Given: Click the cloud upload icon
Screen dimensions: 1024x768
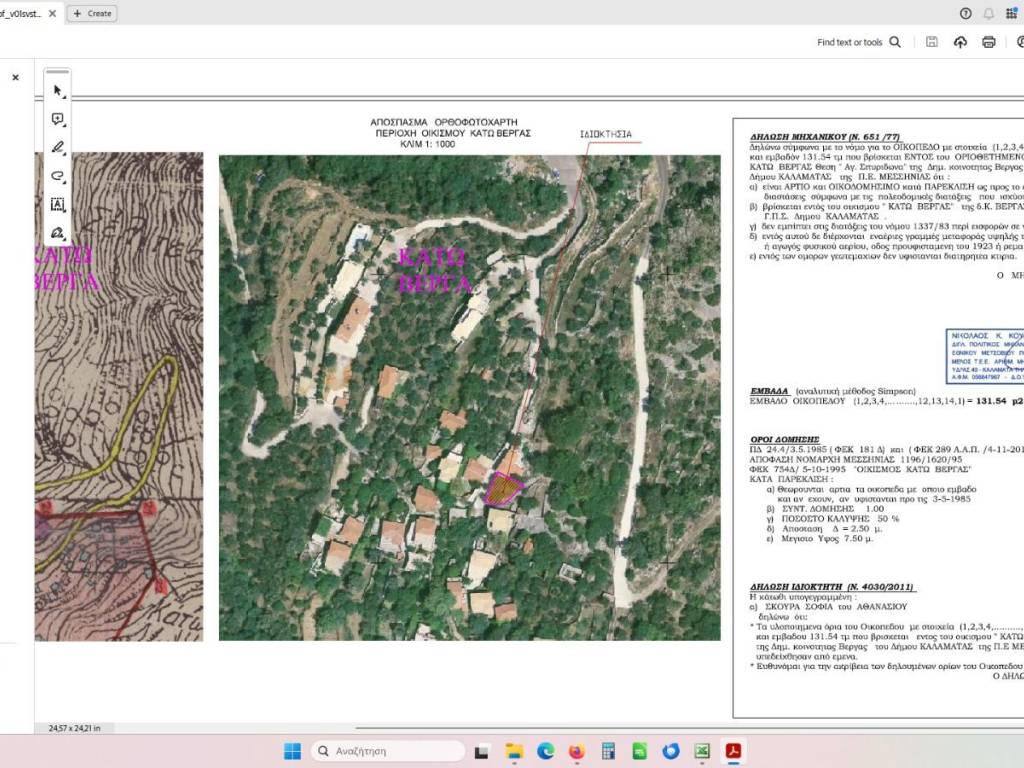Looking at the screenshot, I should 961,42.
